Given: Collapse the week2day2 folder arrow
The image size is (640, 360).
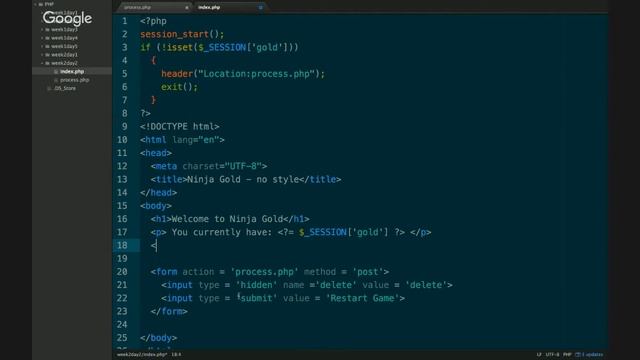Looking at the screenshot, I should point(42,63).
